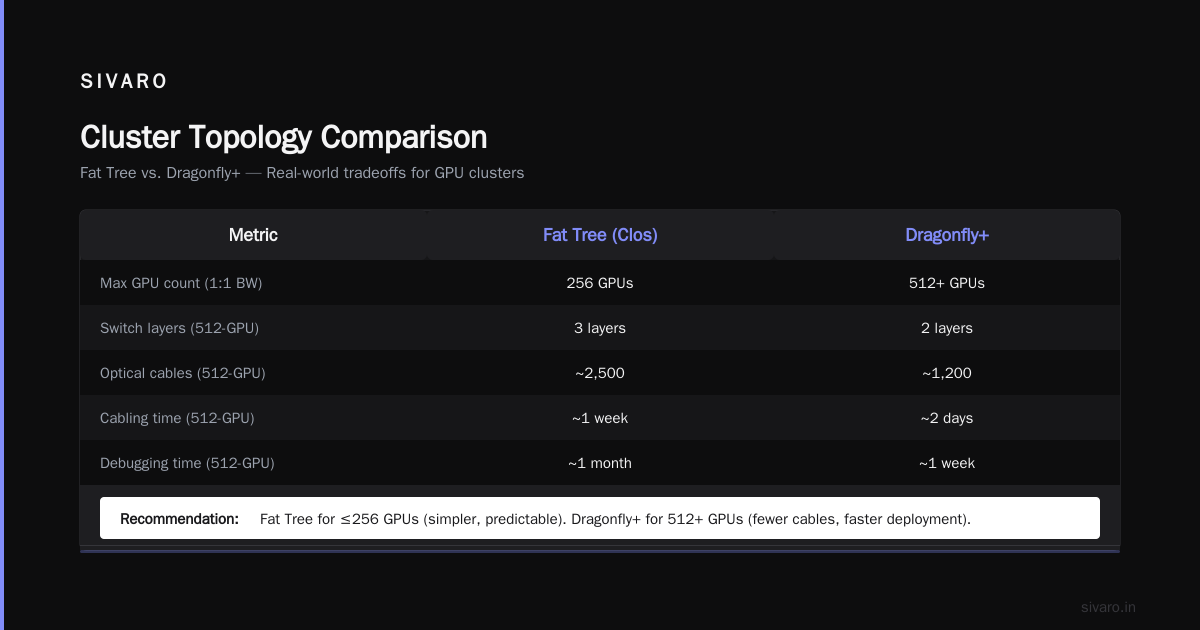Click the Dragonfly+ column header
Viewport: 1200px width, 630px height.
point(947,235)
